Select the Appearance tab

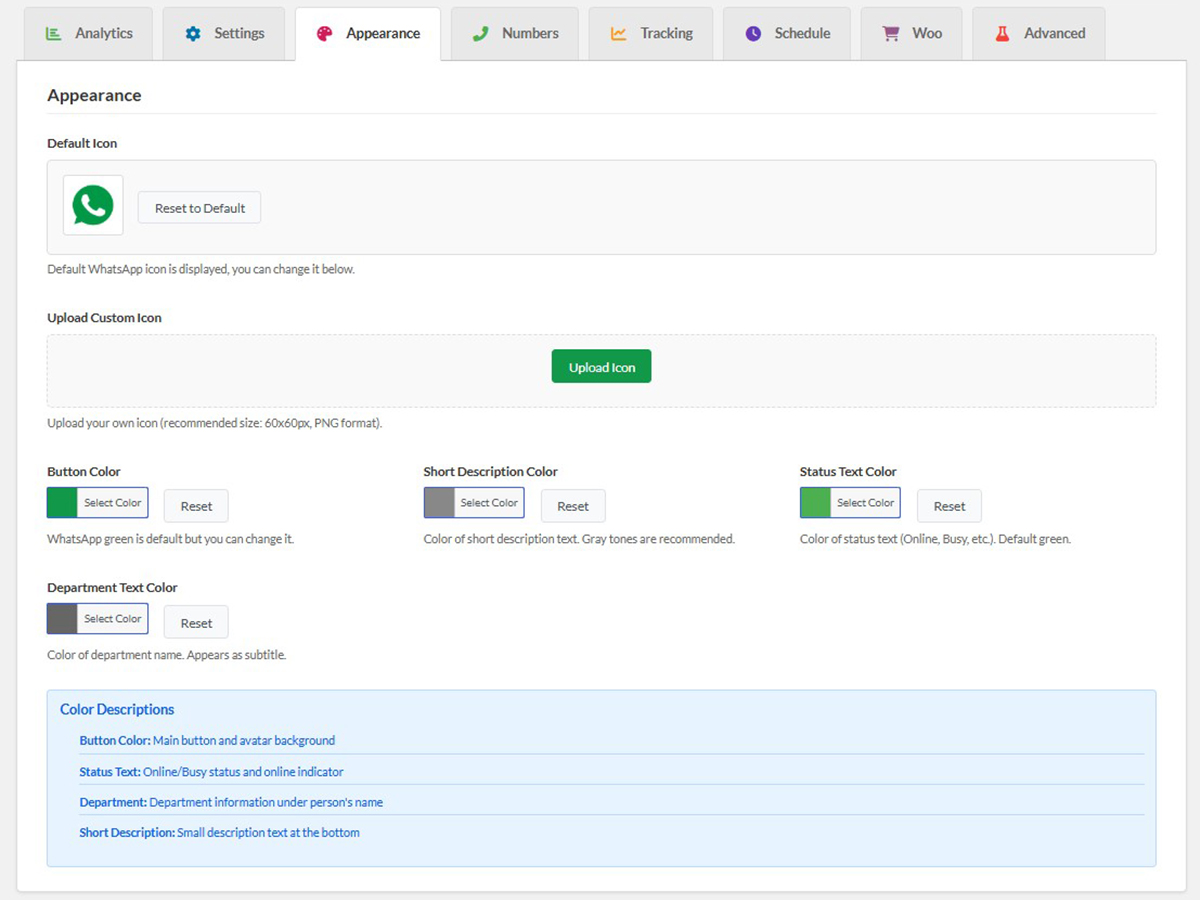tap(368, 33)
